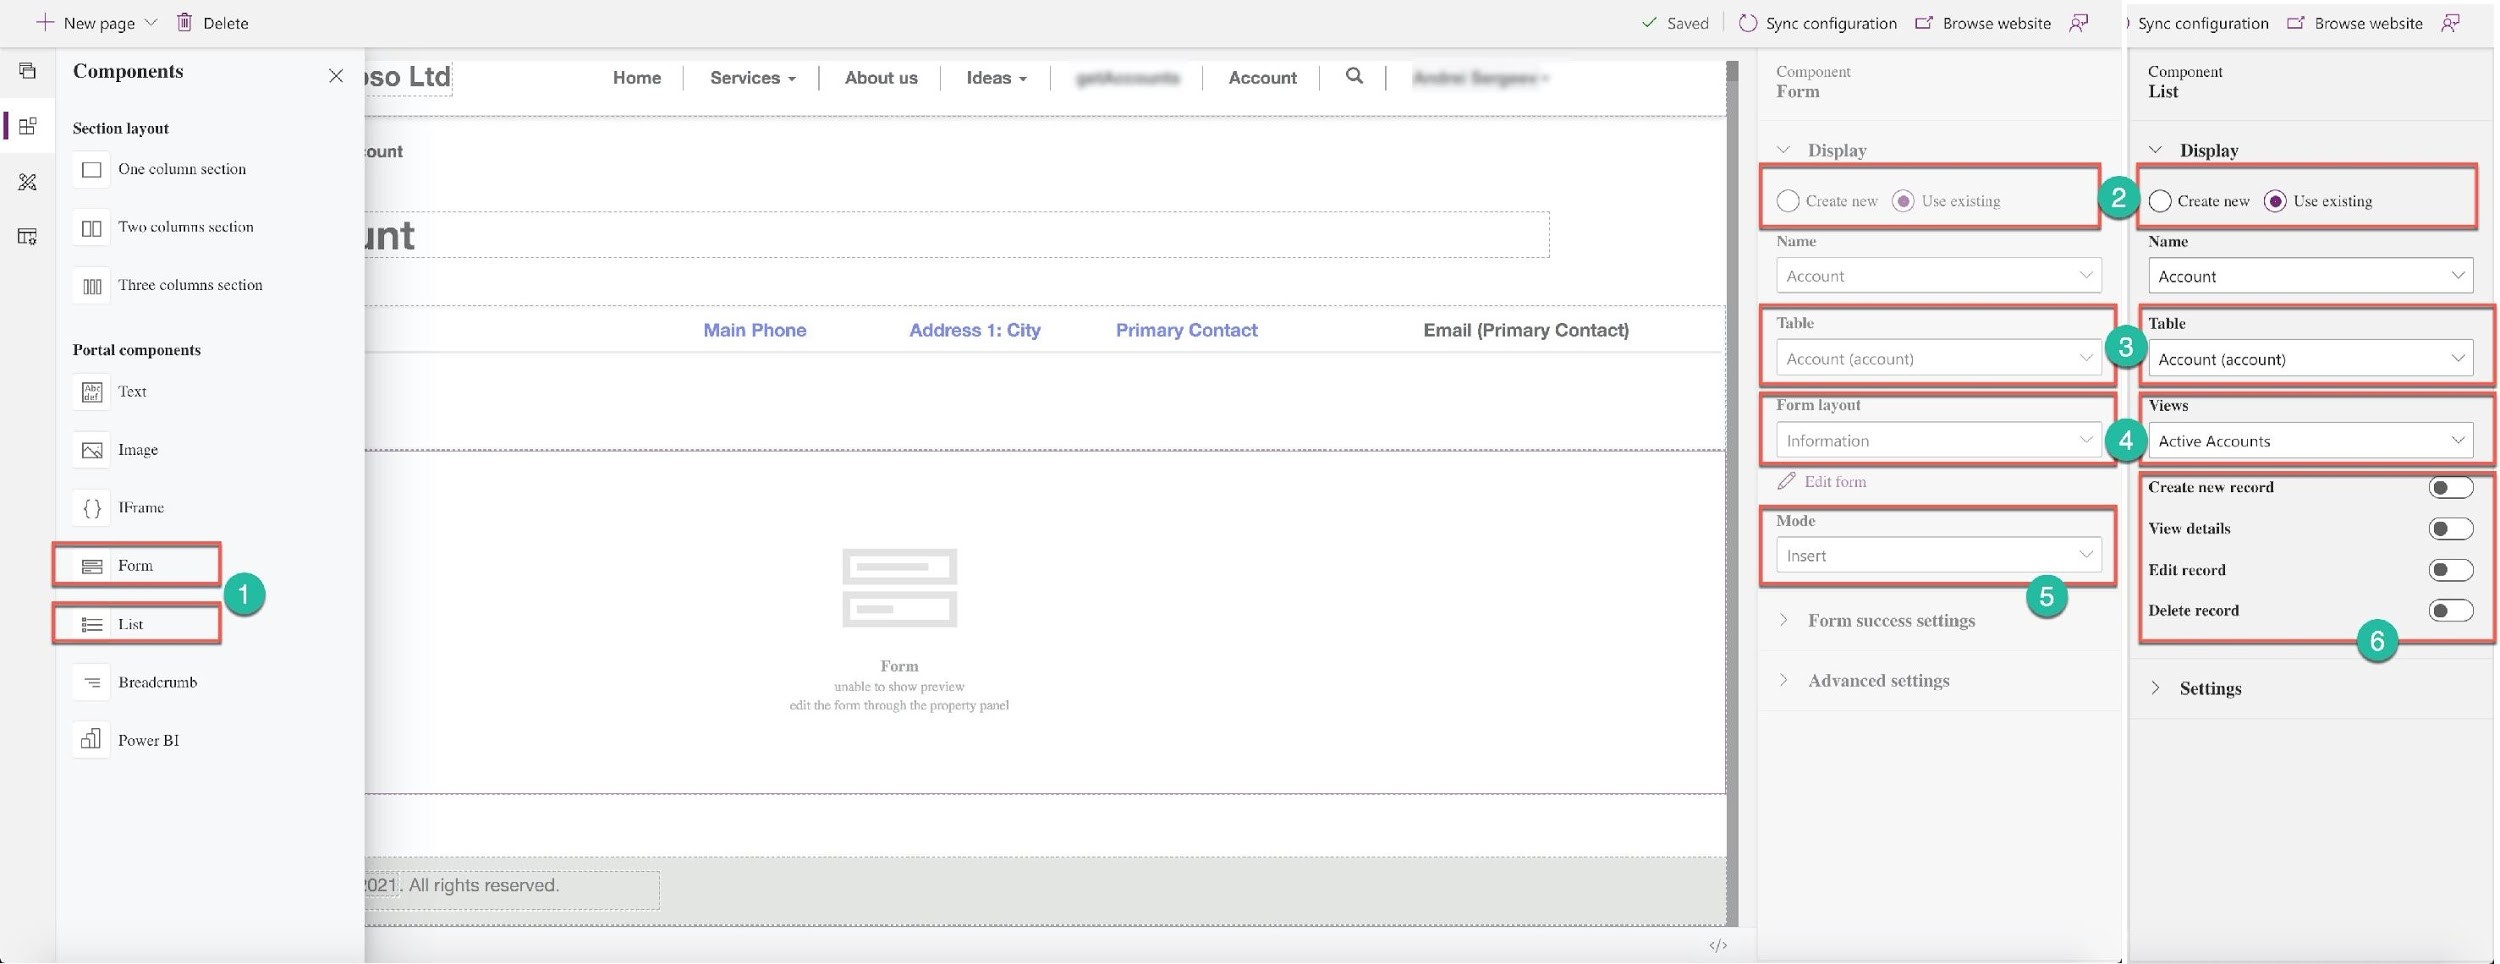Click the persona icon beside Browse website, Form panel
The height and width of the screenshot is (964, 2500).
coord(2079,23)
